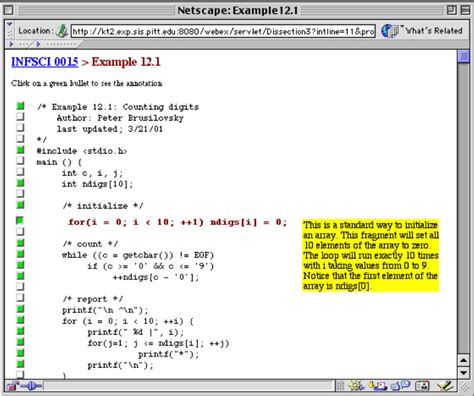The height and width of the screenshot is (396, 474).
Task: Click the green bullet beside while getchar loop
Action: 20,254
